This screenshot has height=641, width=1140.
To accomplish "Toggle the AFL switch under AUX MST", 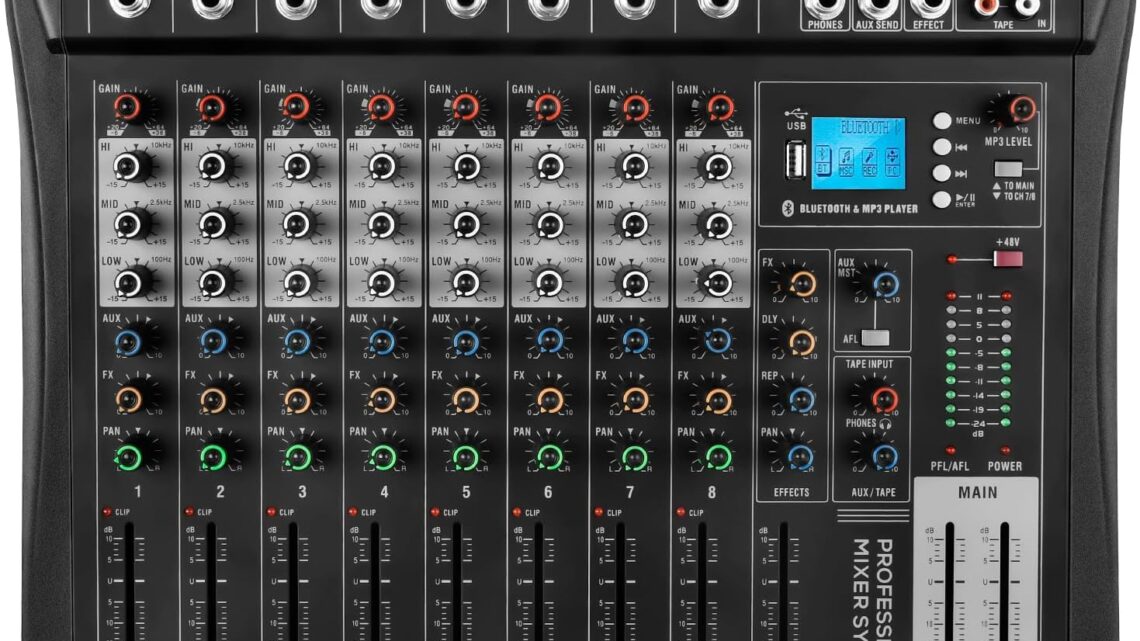I will tap(874, 337).
